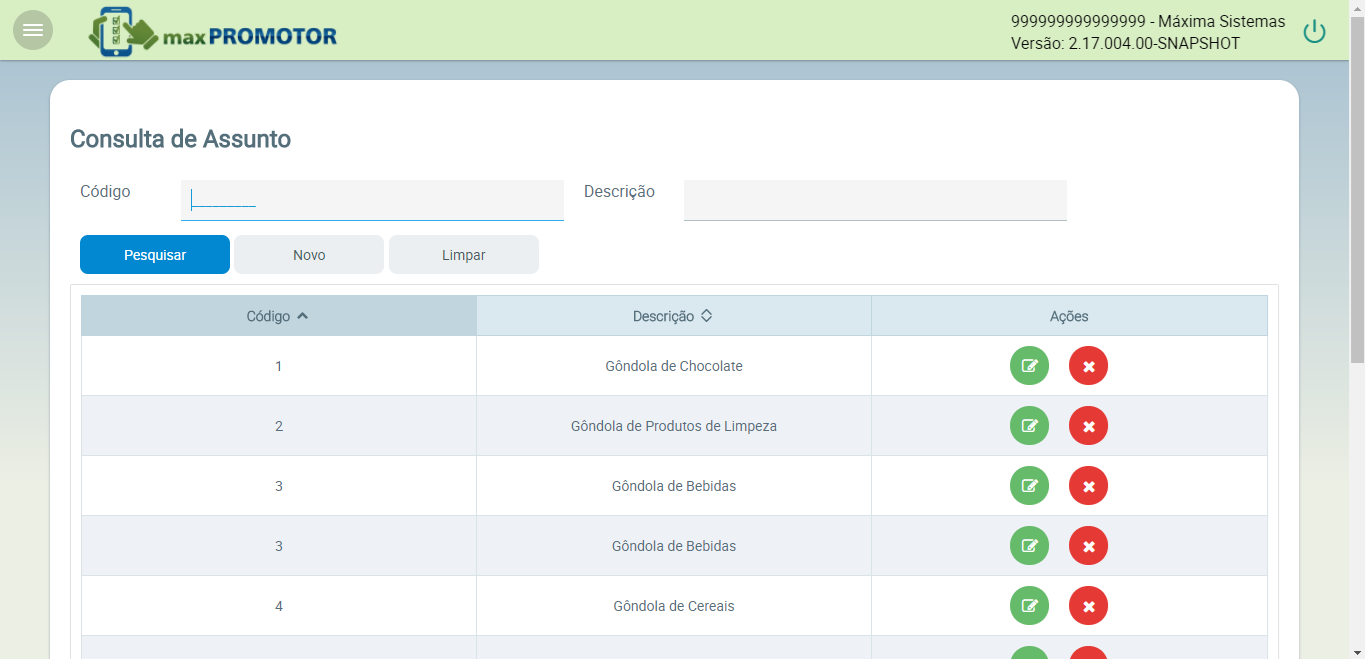Image resolution: width=1365 pixels, height=659 pixels.
Task: Delete the second Gôndola de Bebidas row
Action: coord(1088,546)
